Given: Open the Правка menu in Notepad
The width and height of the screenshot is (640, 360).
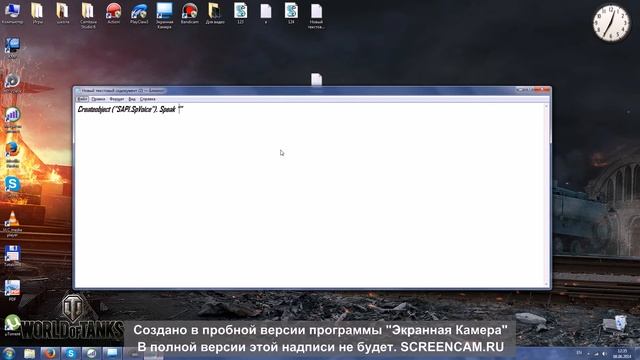Looking at the screenshot, I should pyautogui.click(x=98, y=99).
